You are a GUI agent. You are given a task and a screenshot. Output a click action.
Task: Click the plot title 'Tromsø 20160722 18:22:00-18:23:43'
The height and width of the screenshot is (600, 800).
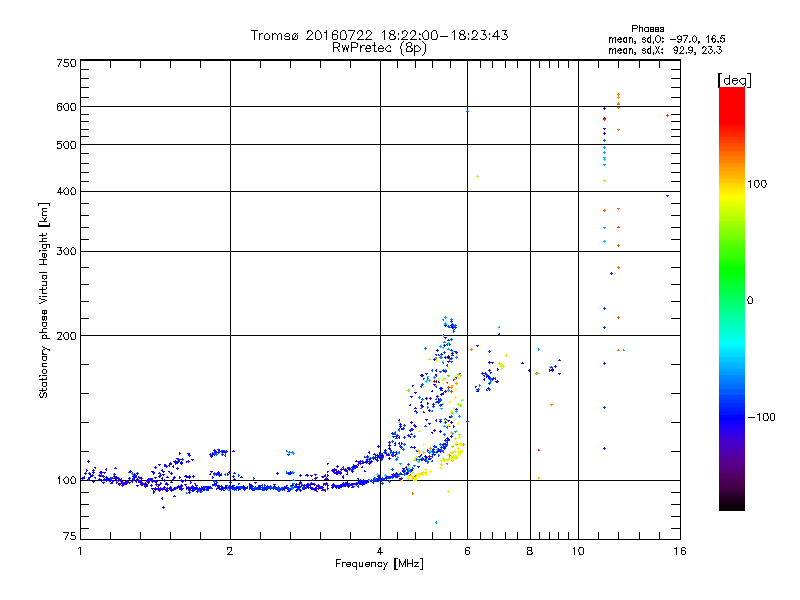click(x=379, y=35)
